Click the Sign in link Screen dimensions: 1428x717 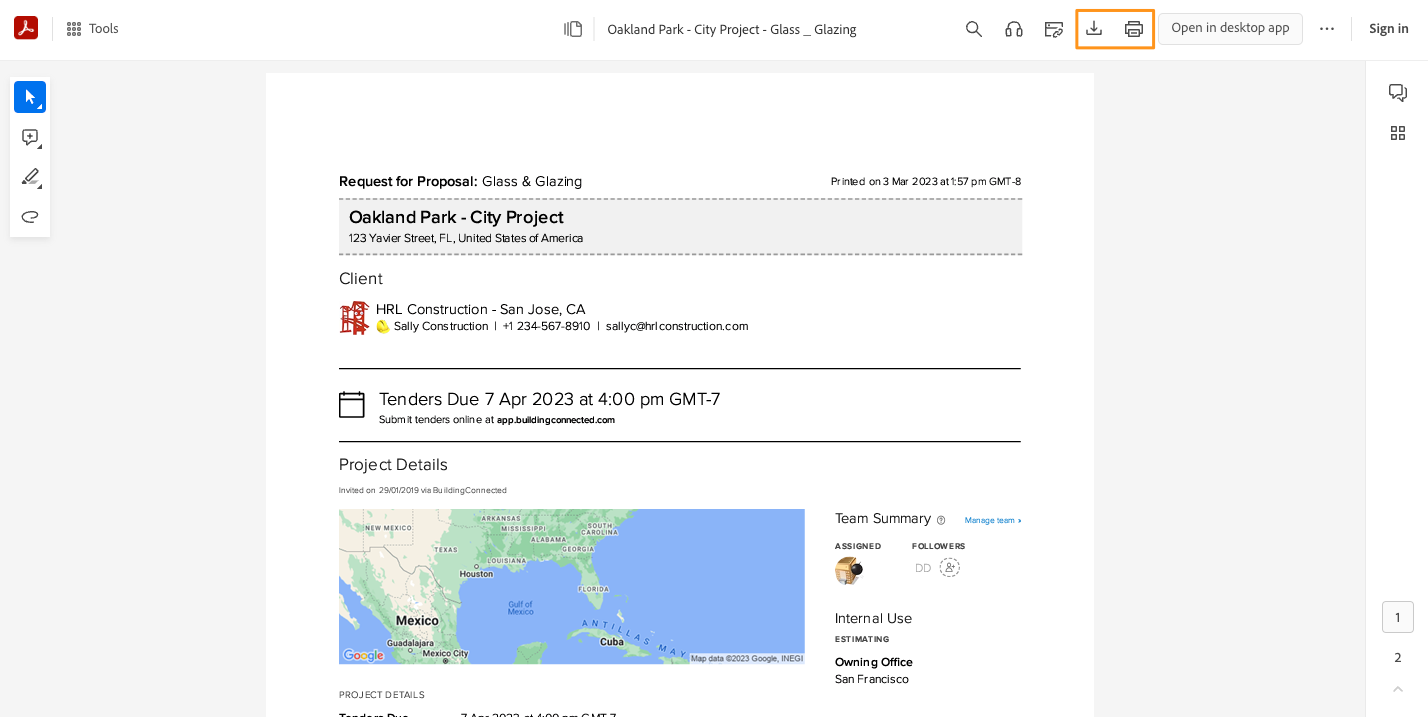1388,29
